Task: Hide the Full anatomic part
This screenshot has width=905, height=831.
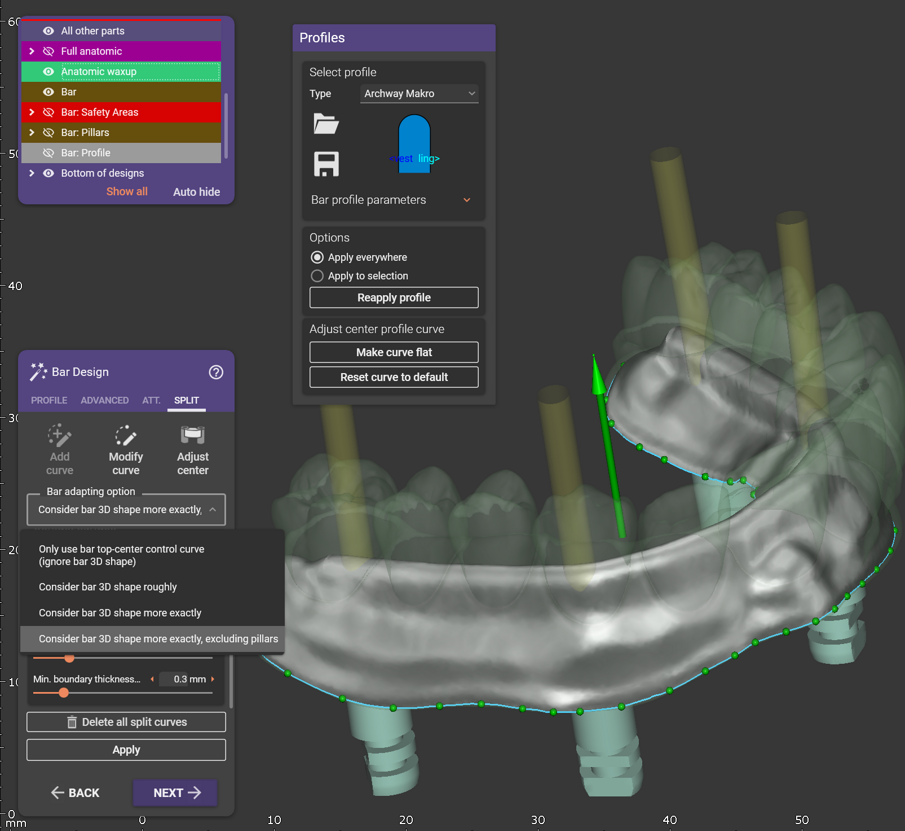Action: pos(46,50)
